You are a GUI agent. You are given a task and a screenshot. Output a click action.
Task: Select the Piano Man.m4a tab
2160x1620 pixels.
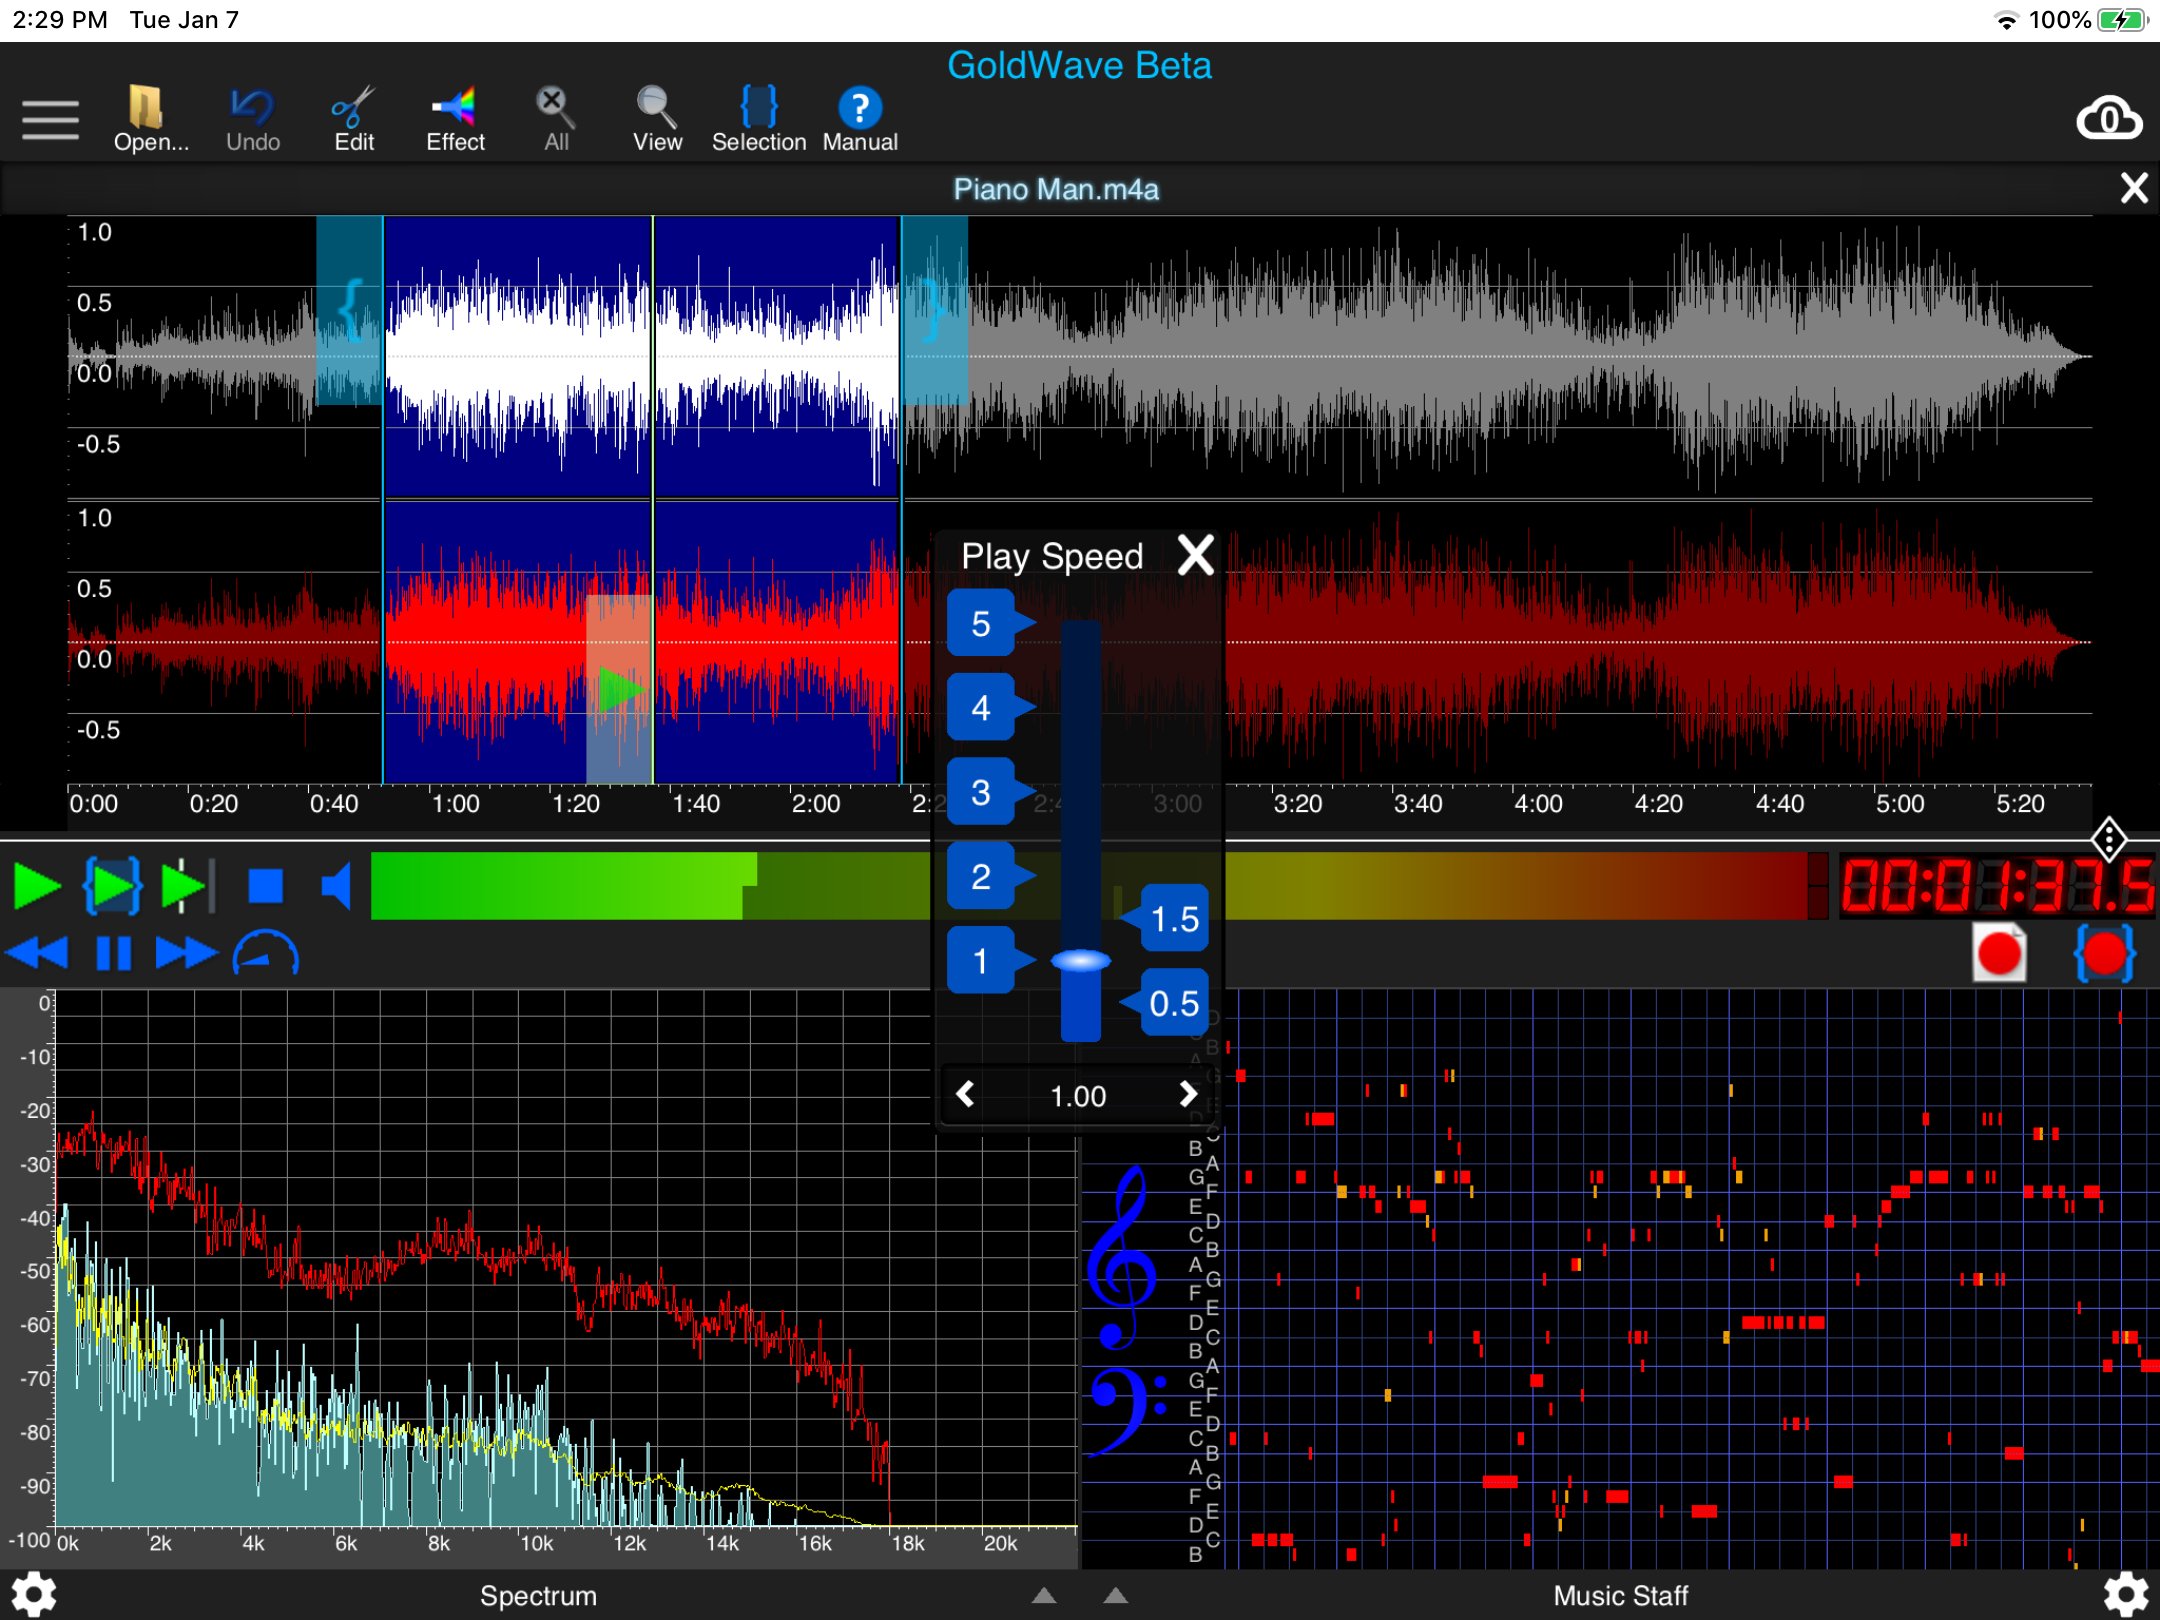coord(1057,189)
